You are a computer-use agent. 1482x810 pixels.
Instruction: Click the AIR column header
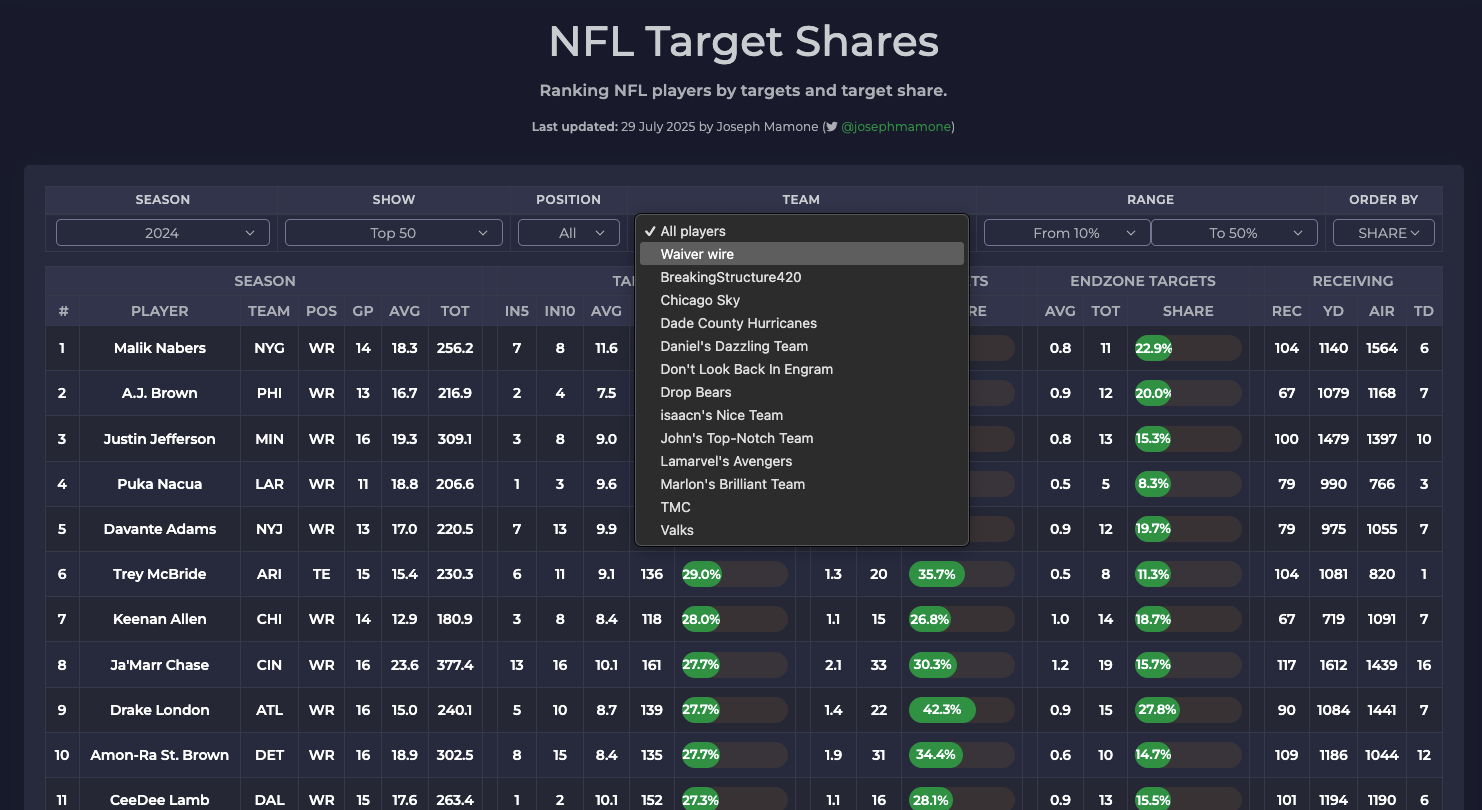click(x=1382, y=311)
